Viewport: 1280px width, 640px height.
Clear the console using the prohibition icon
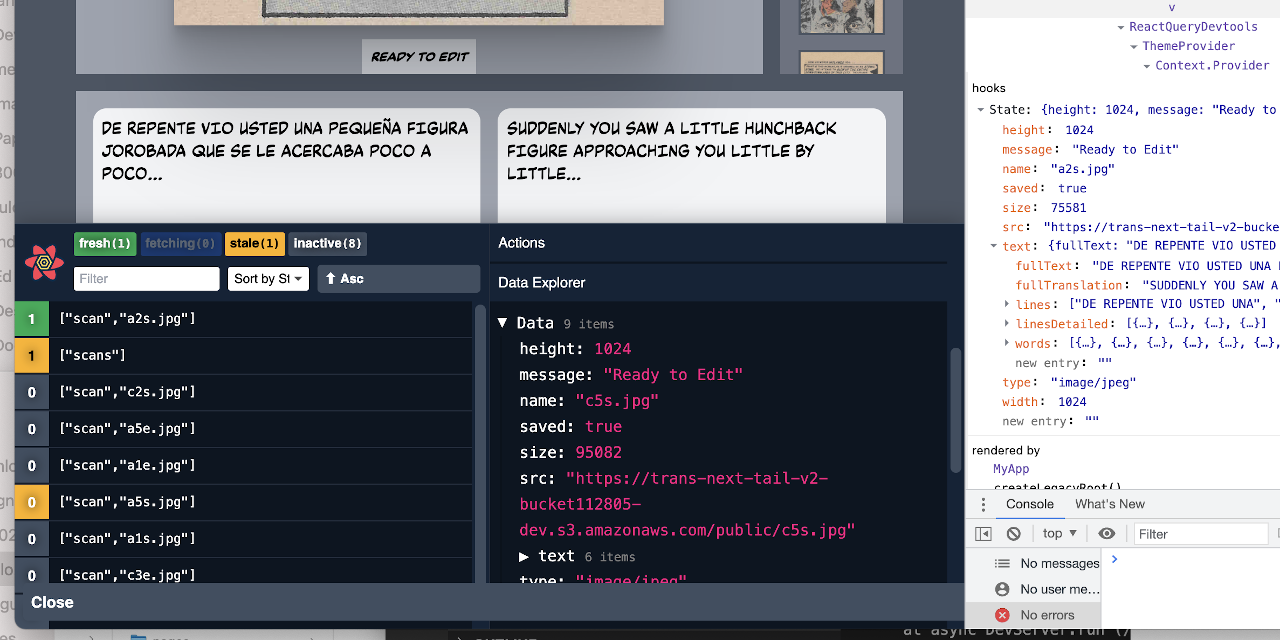[1014, 533]
